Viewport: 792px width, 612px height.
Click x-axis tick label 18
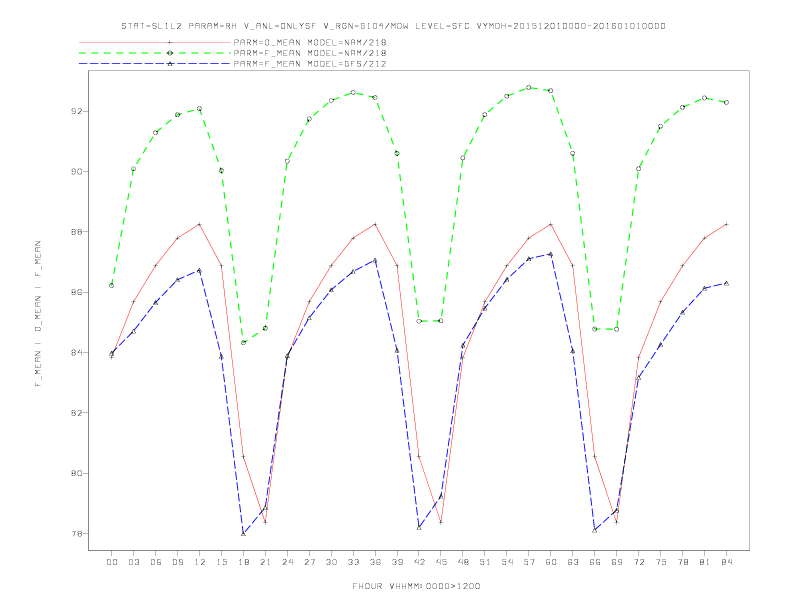[243, 562]
